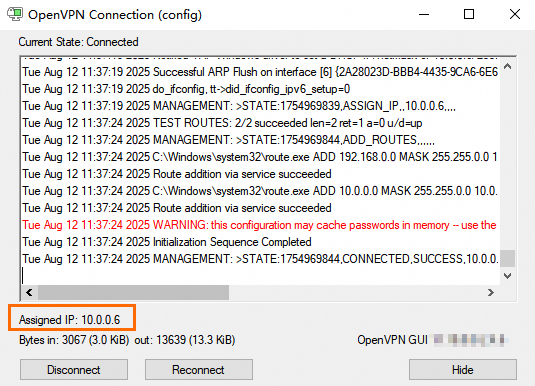Click the vertical scrollbar thumb

pos(507,258)
